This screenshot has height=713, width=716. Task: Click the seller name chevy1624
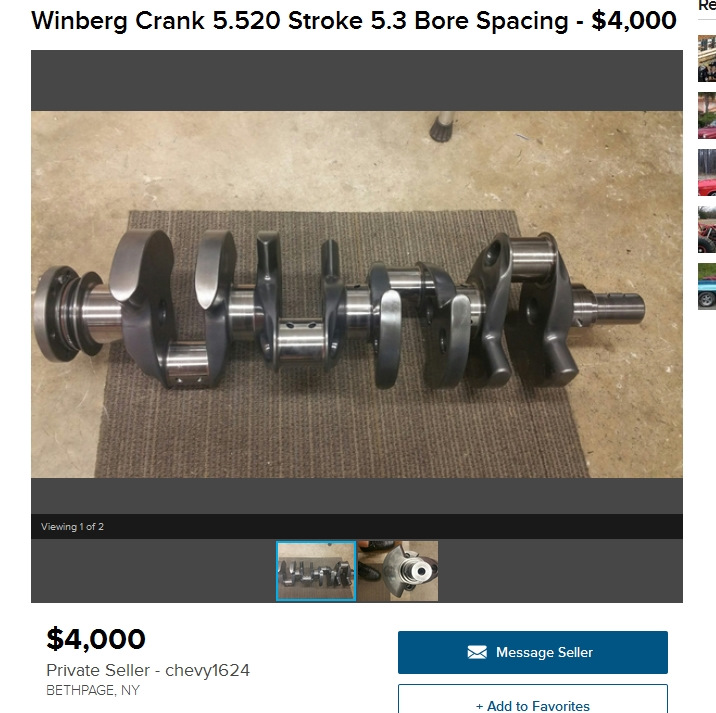point(207,671)
